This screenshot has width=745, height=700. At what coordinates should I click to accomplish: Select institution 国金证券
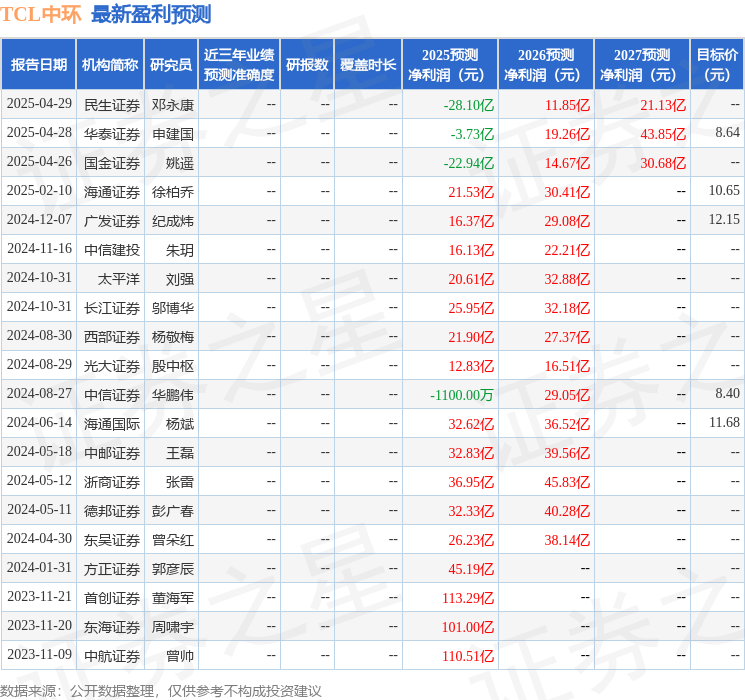point(112,163)
